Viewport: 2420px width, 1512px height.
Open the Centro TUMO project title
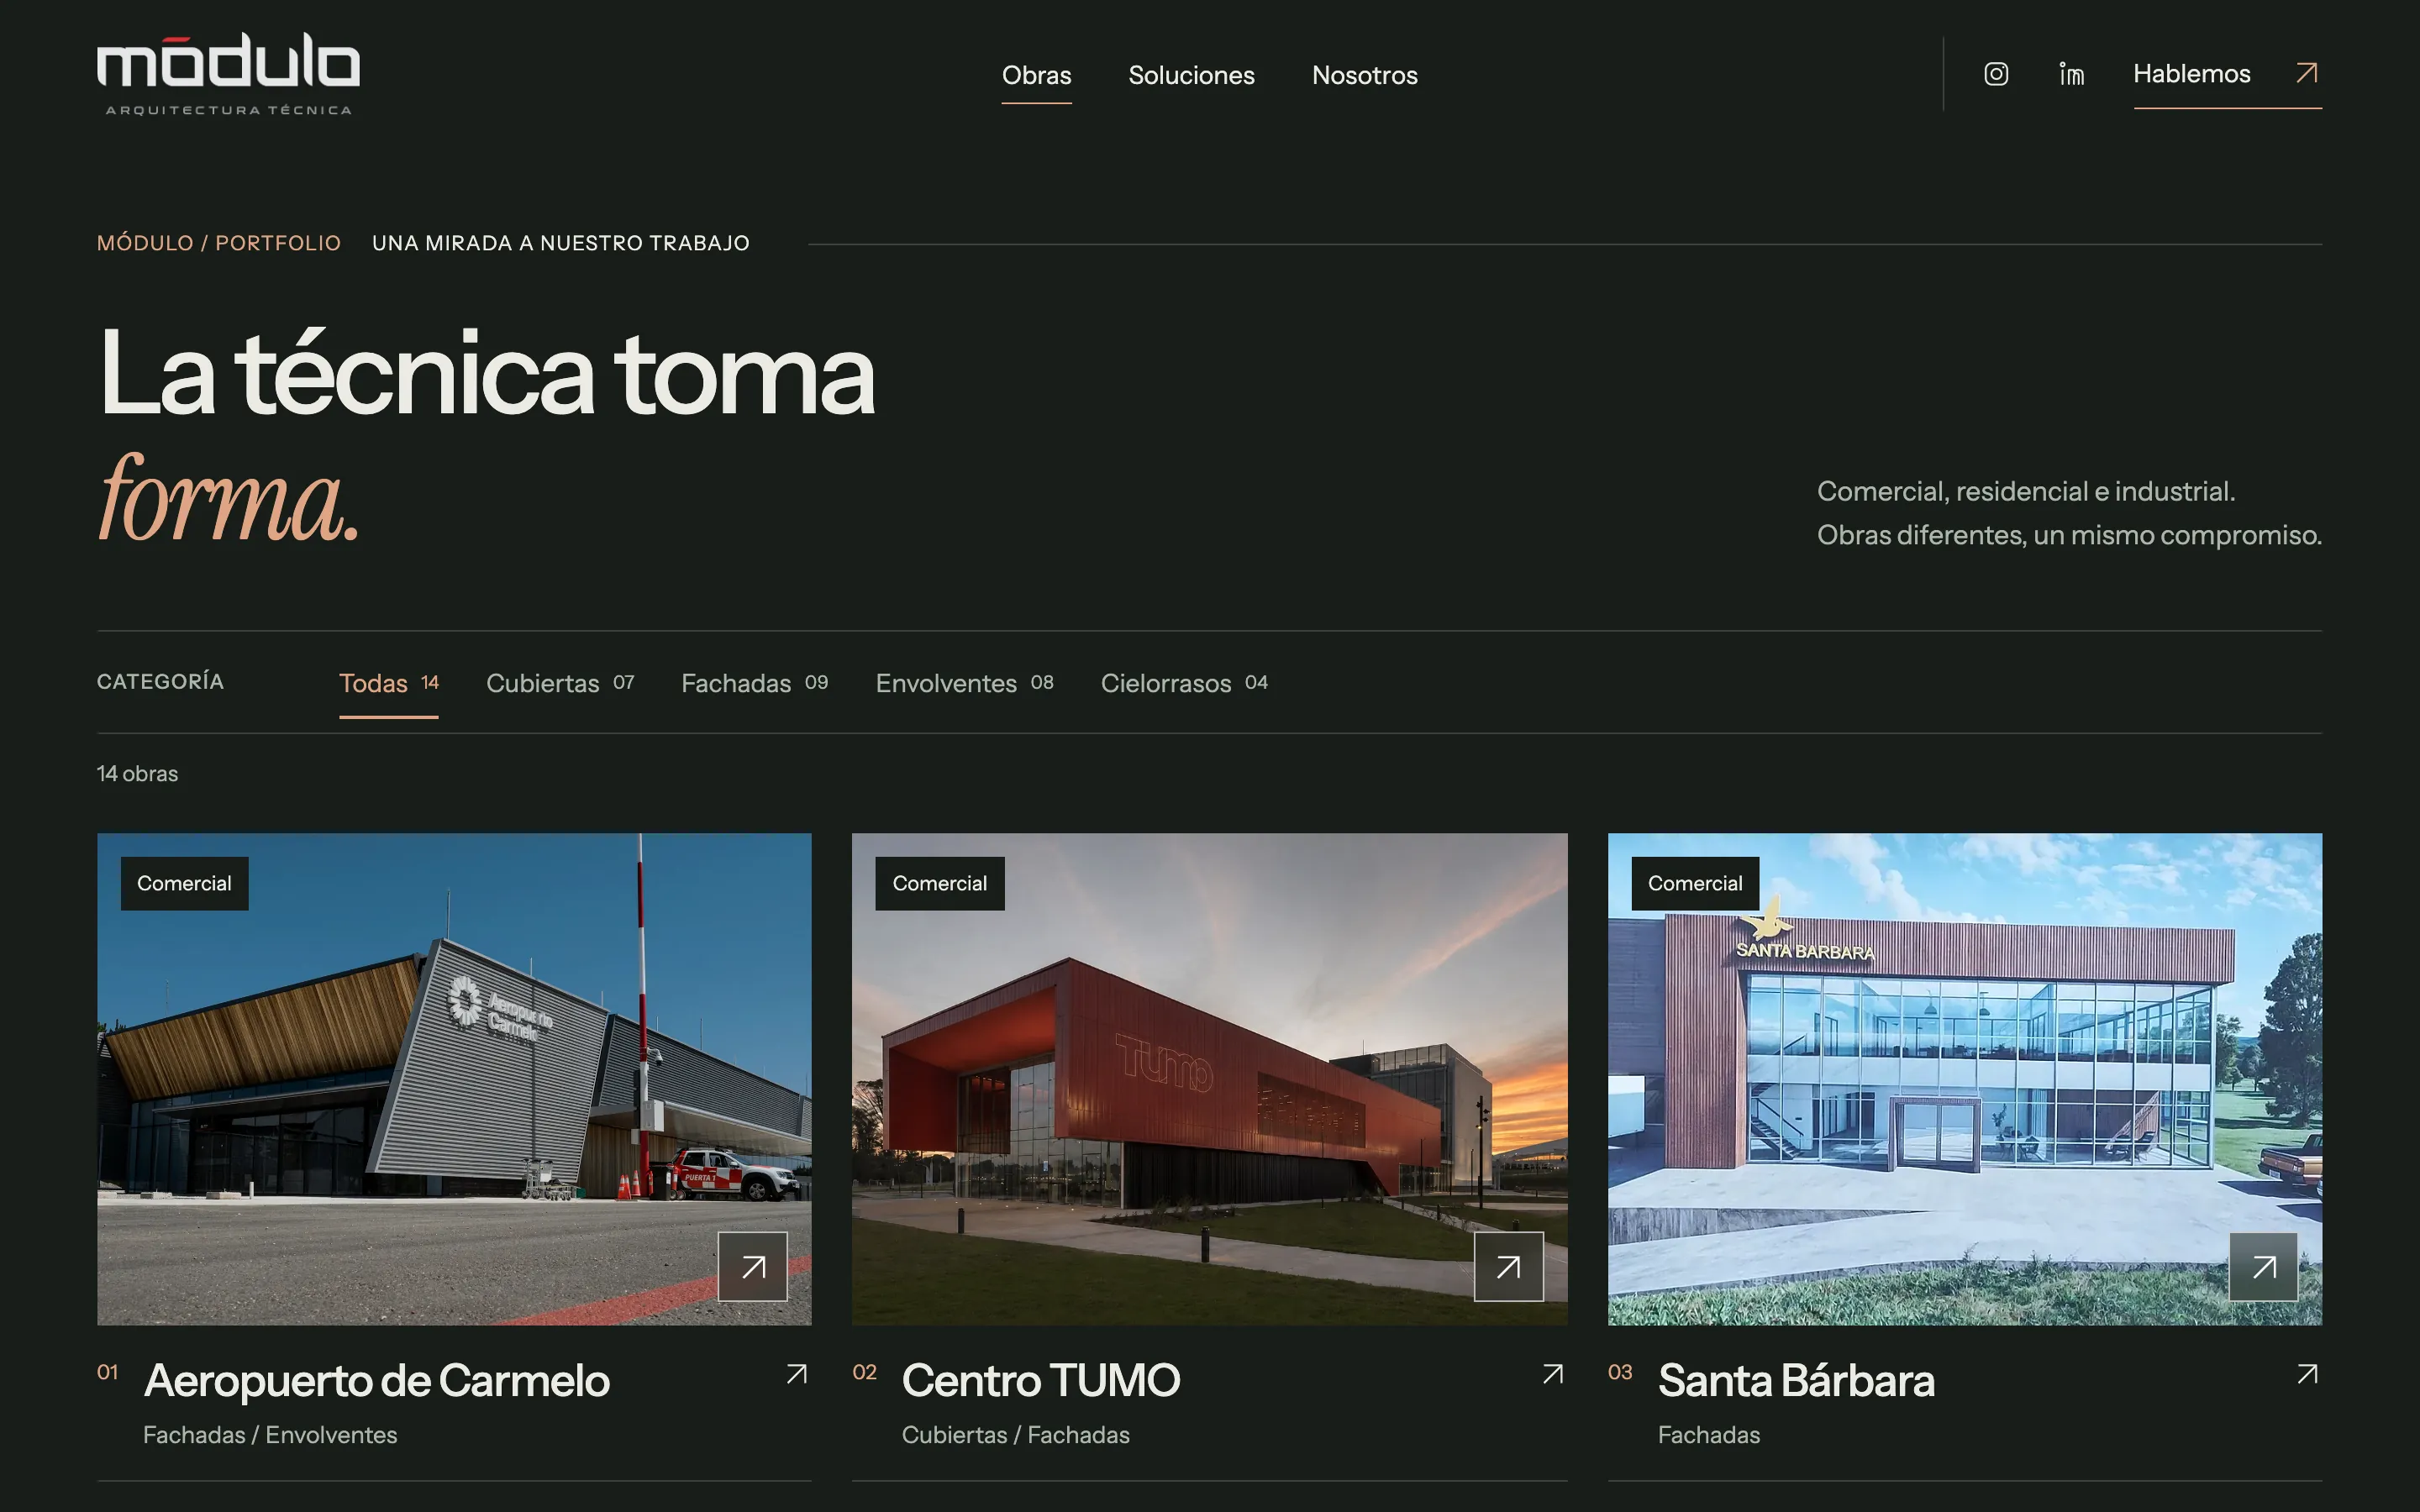(x=1041, y=1380)
